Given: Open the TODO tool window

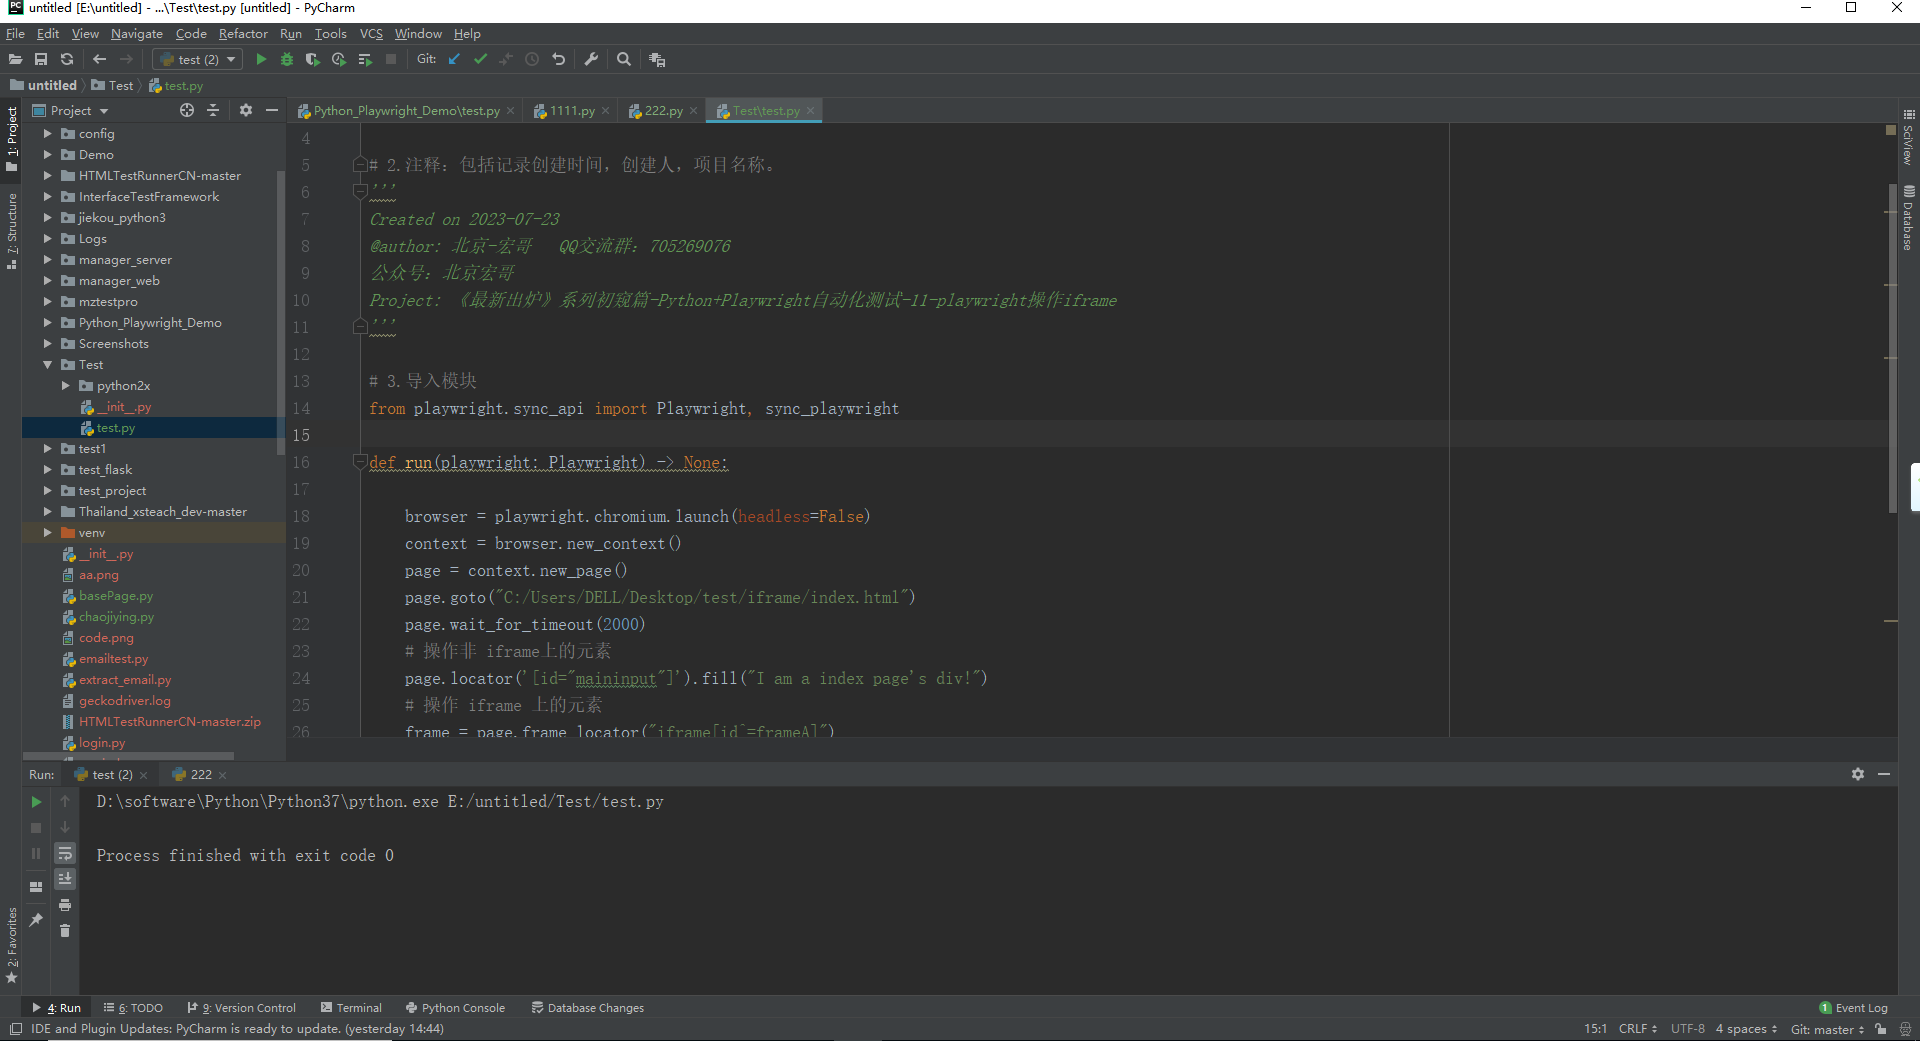Looking at the screenshot, I should coord(133,1007).
